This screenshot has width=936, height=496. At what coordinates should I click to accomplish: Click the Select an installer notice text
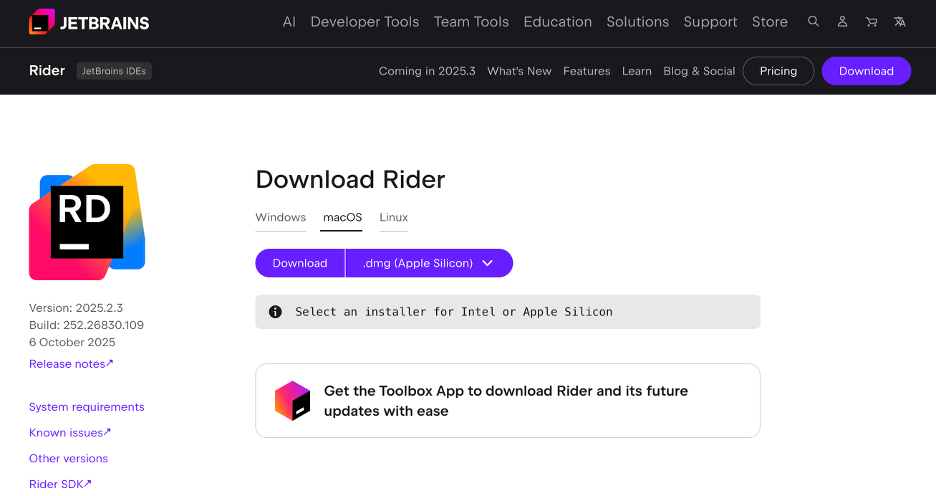[x=454, y=312]
